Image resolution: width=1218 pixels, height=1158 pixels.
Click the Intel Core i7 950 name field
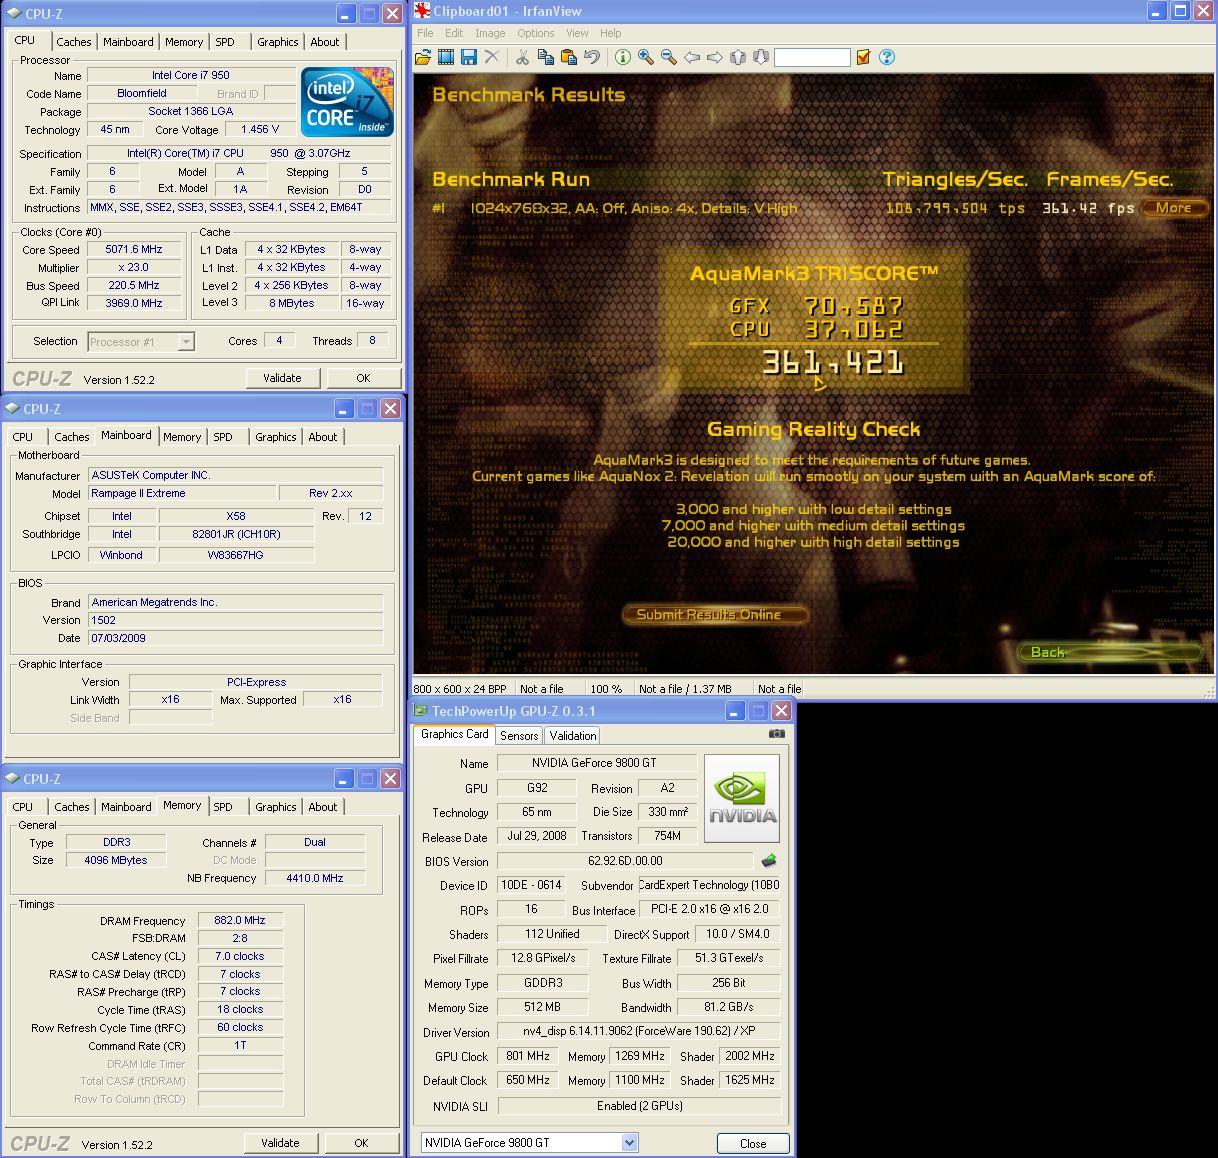click(191, 75)
